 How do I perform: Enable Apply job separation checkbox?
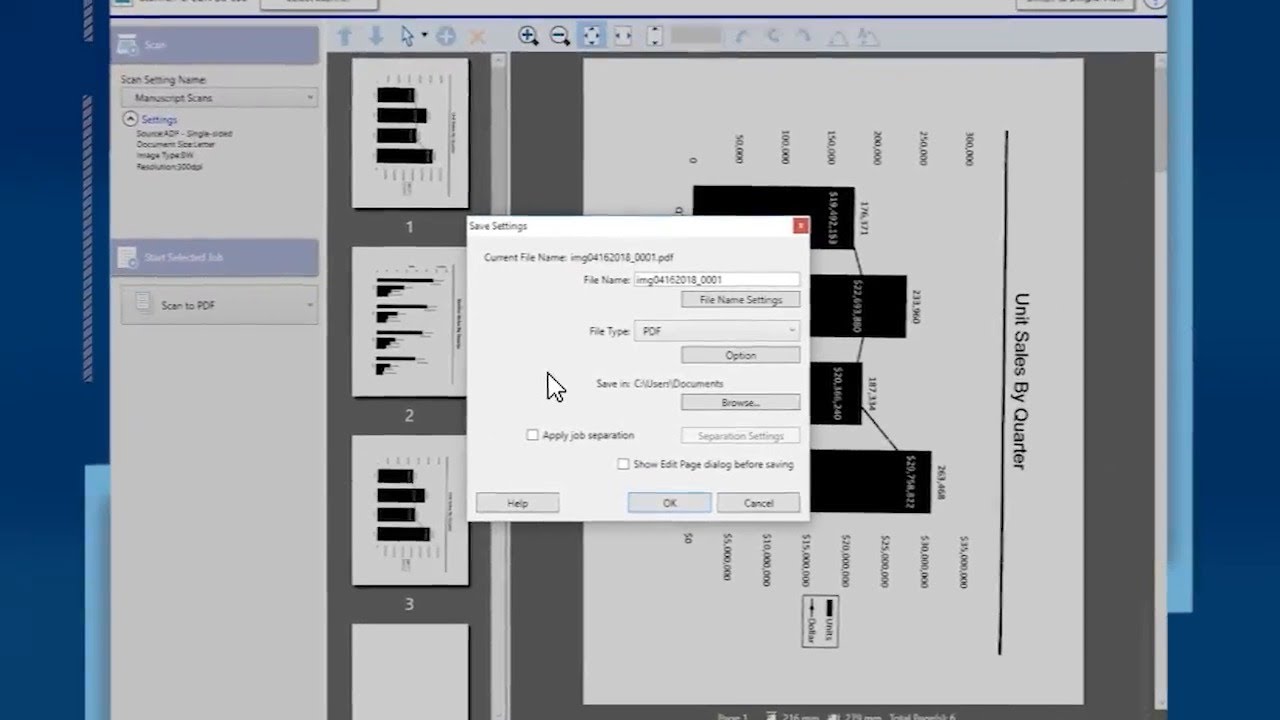[x=532, y=435]
